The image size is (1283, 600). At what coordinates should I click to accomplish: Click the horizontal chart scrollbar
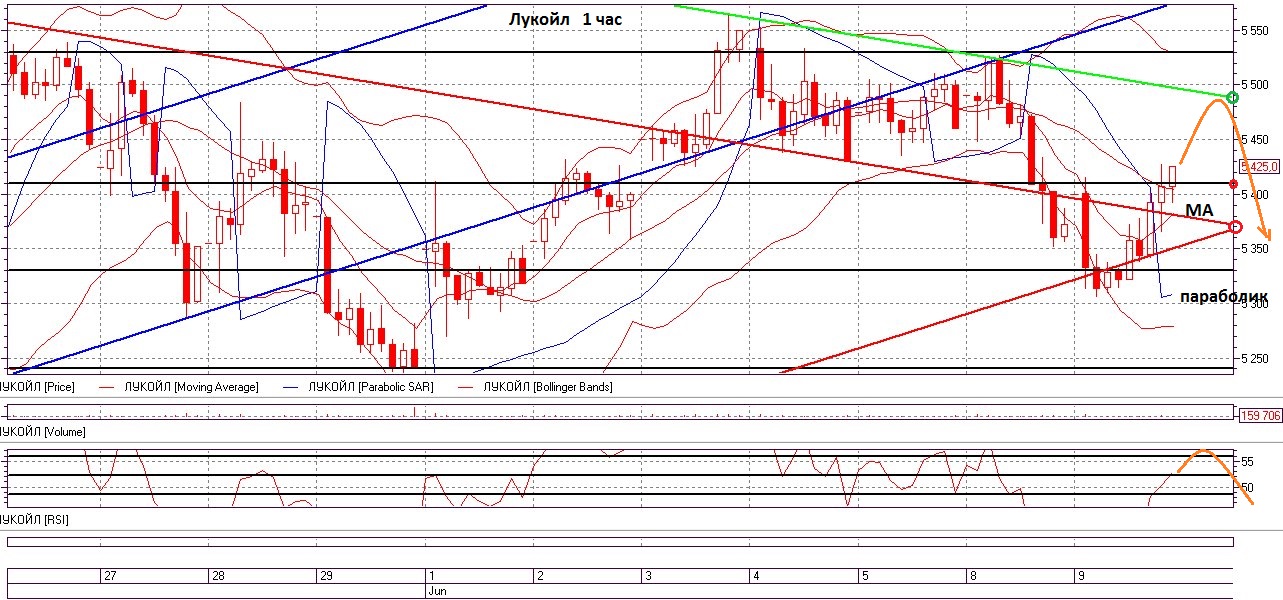click(621, 542)
